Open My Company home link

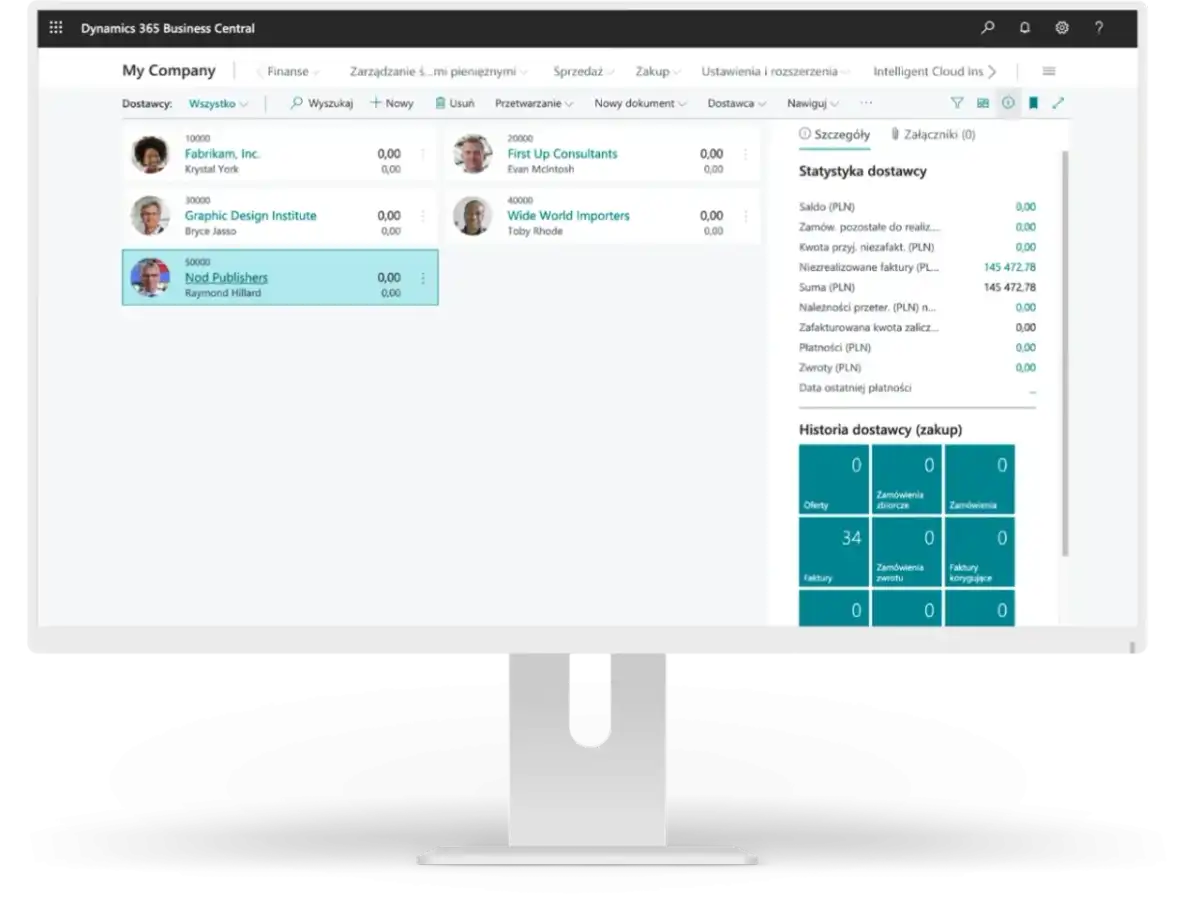pyautogui.click(x=169, y=71)
